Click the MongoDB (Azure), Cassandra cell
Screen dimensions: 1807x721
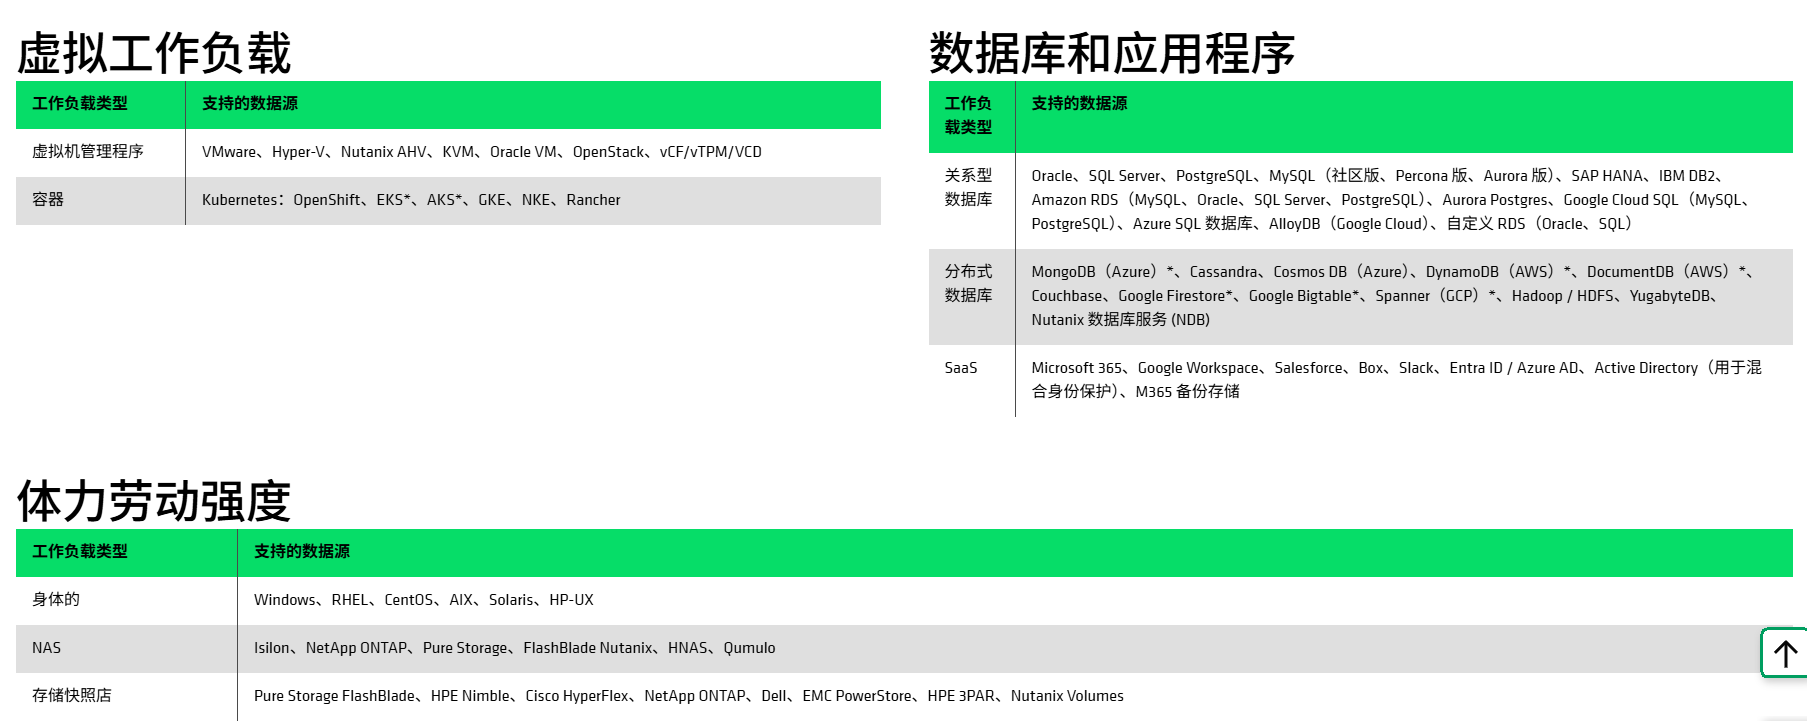(x=1404, y=296)
